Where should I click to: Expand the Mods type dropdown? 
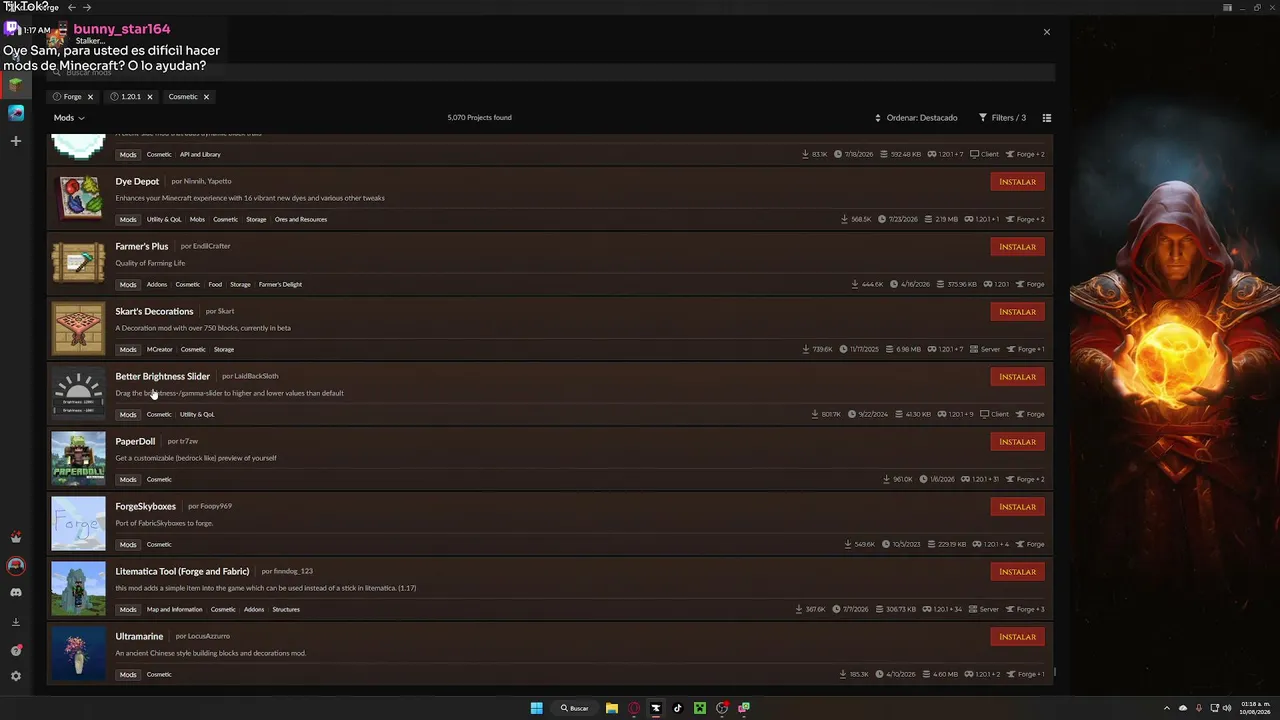click(x=69, y=118)
